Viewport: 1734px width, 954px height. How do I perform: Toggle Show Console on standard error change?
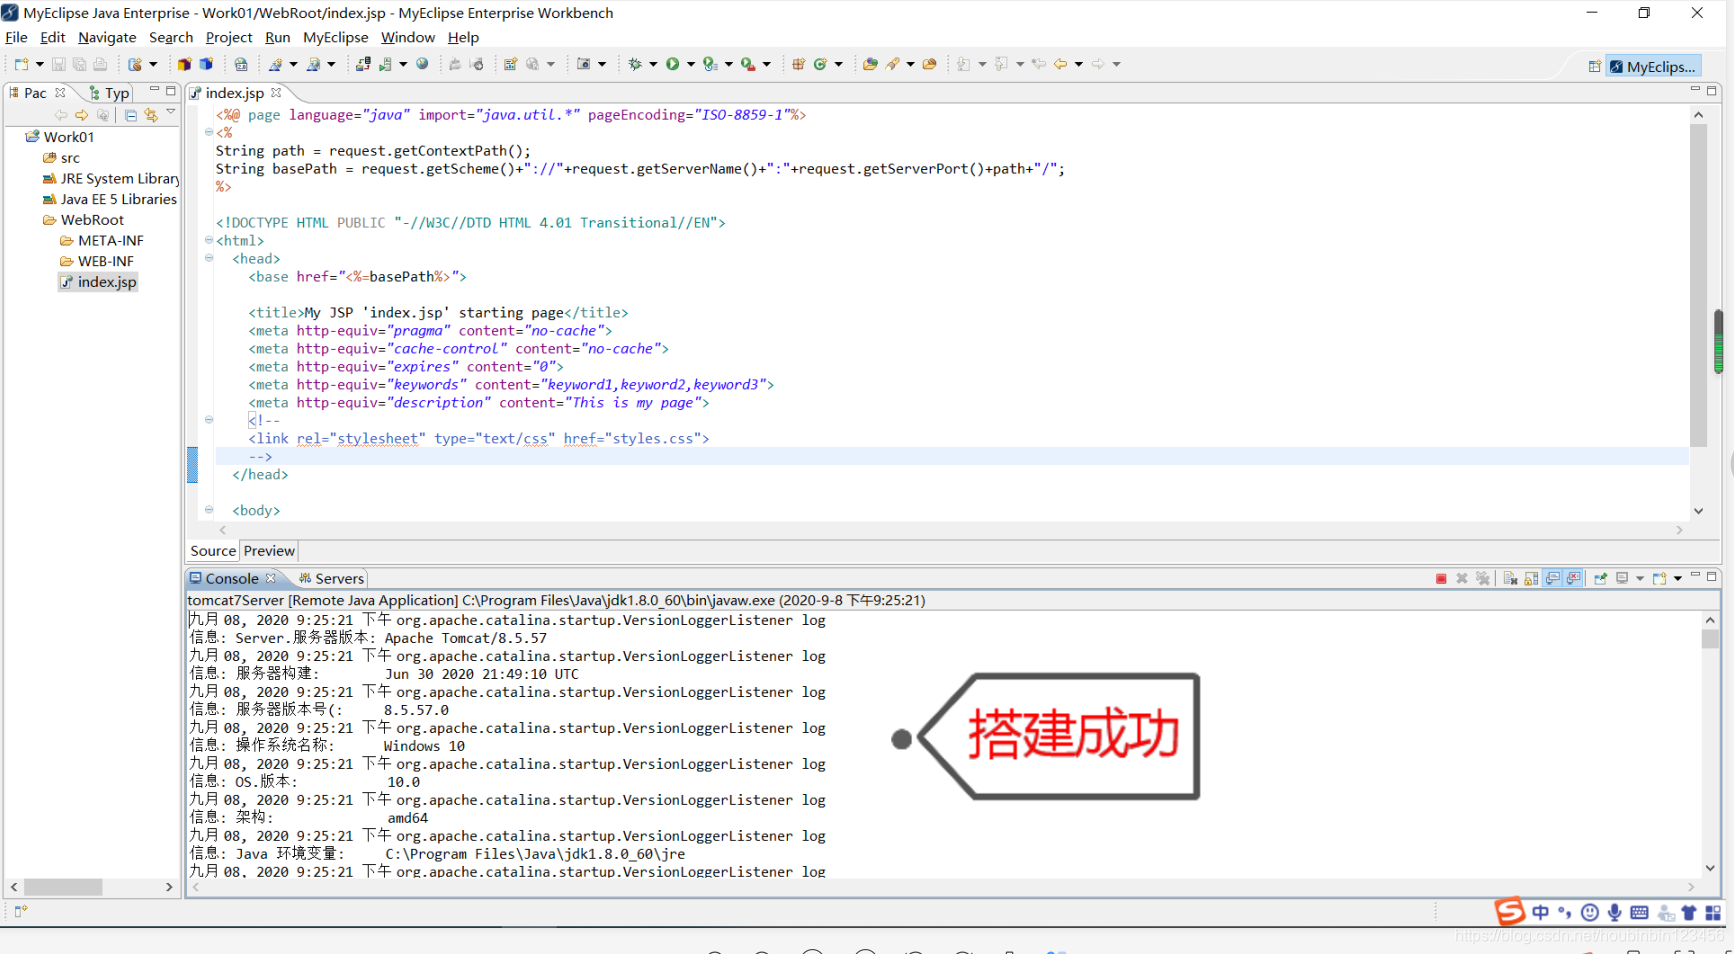click(x=1573, y=579)
